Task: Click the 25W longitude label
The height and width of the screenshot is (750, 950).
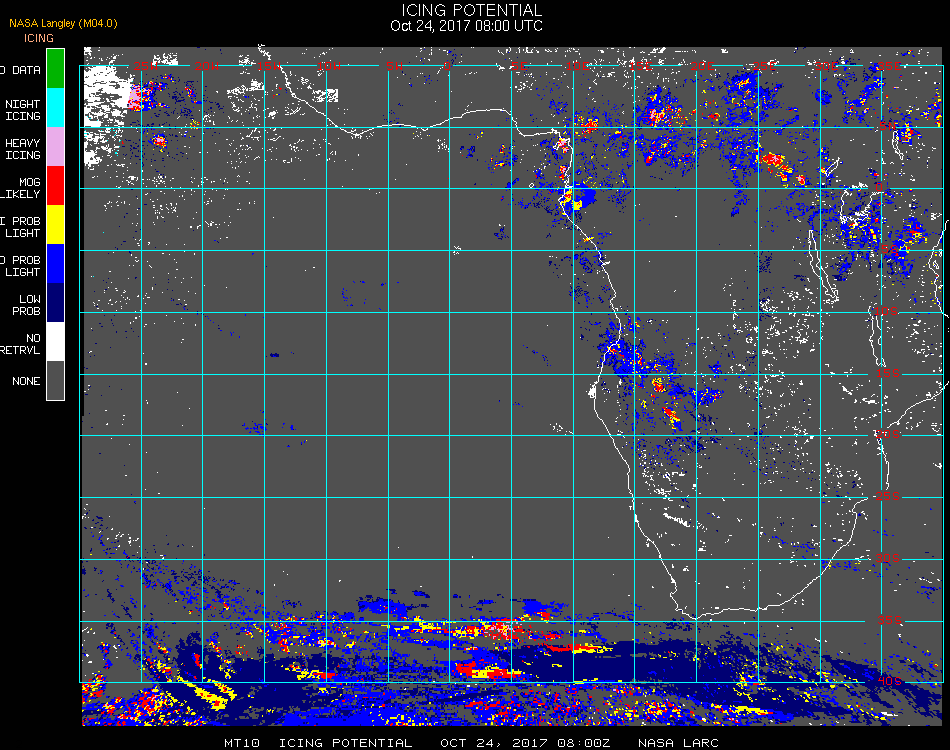Action: click(145, 66)
